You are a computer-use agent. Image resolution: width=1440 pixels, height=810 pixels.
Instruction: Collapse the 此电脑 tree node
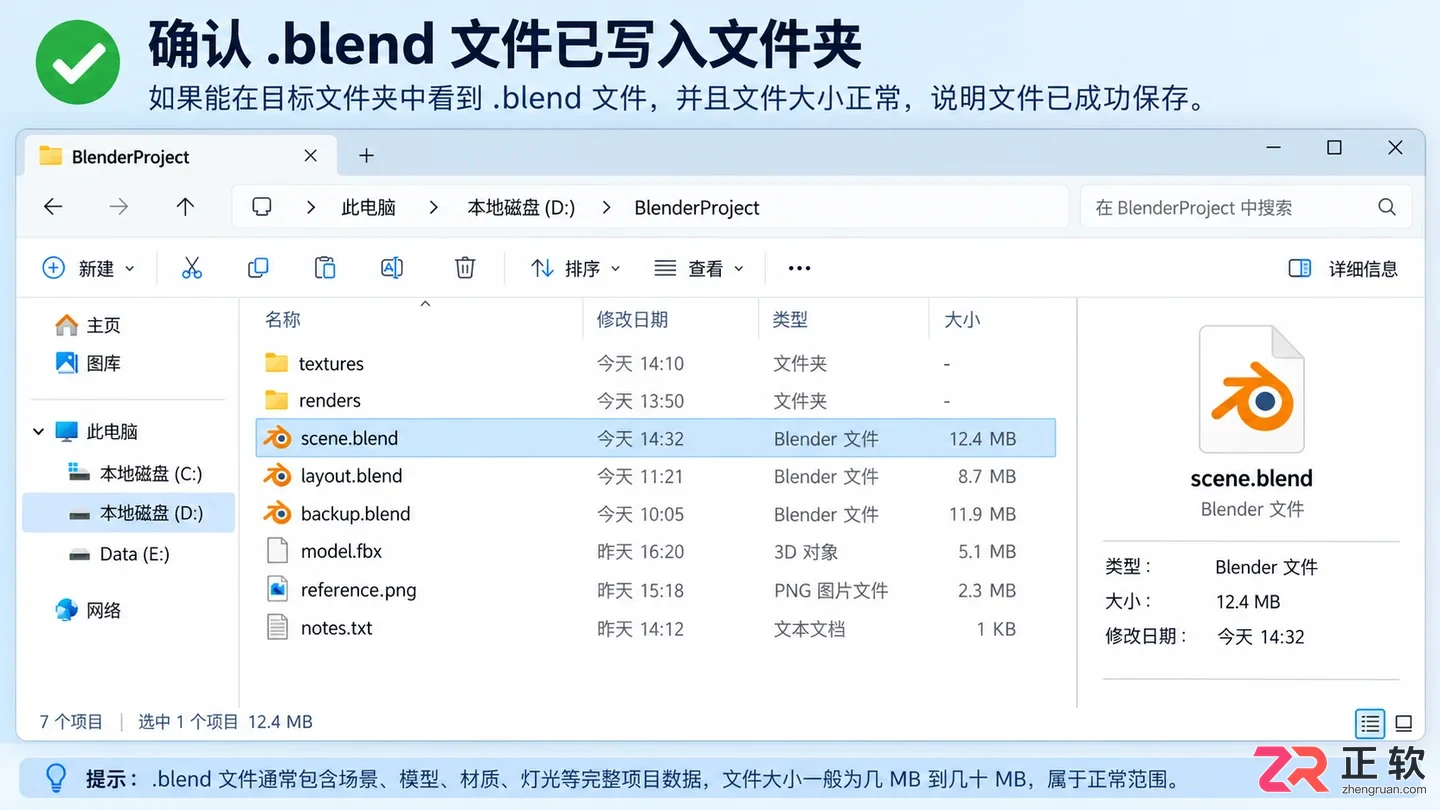point(38,432)
